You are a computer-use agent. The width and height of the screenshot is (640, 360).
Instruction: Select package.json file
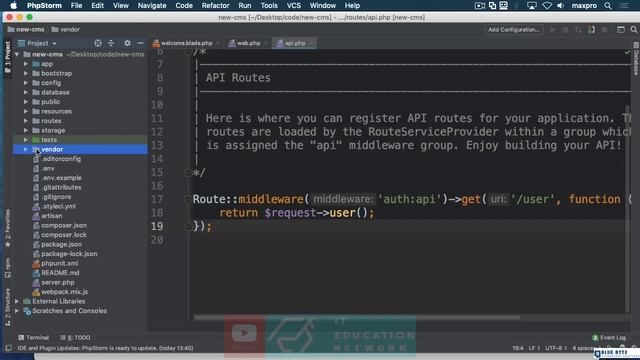click(x=61, y=244)
